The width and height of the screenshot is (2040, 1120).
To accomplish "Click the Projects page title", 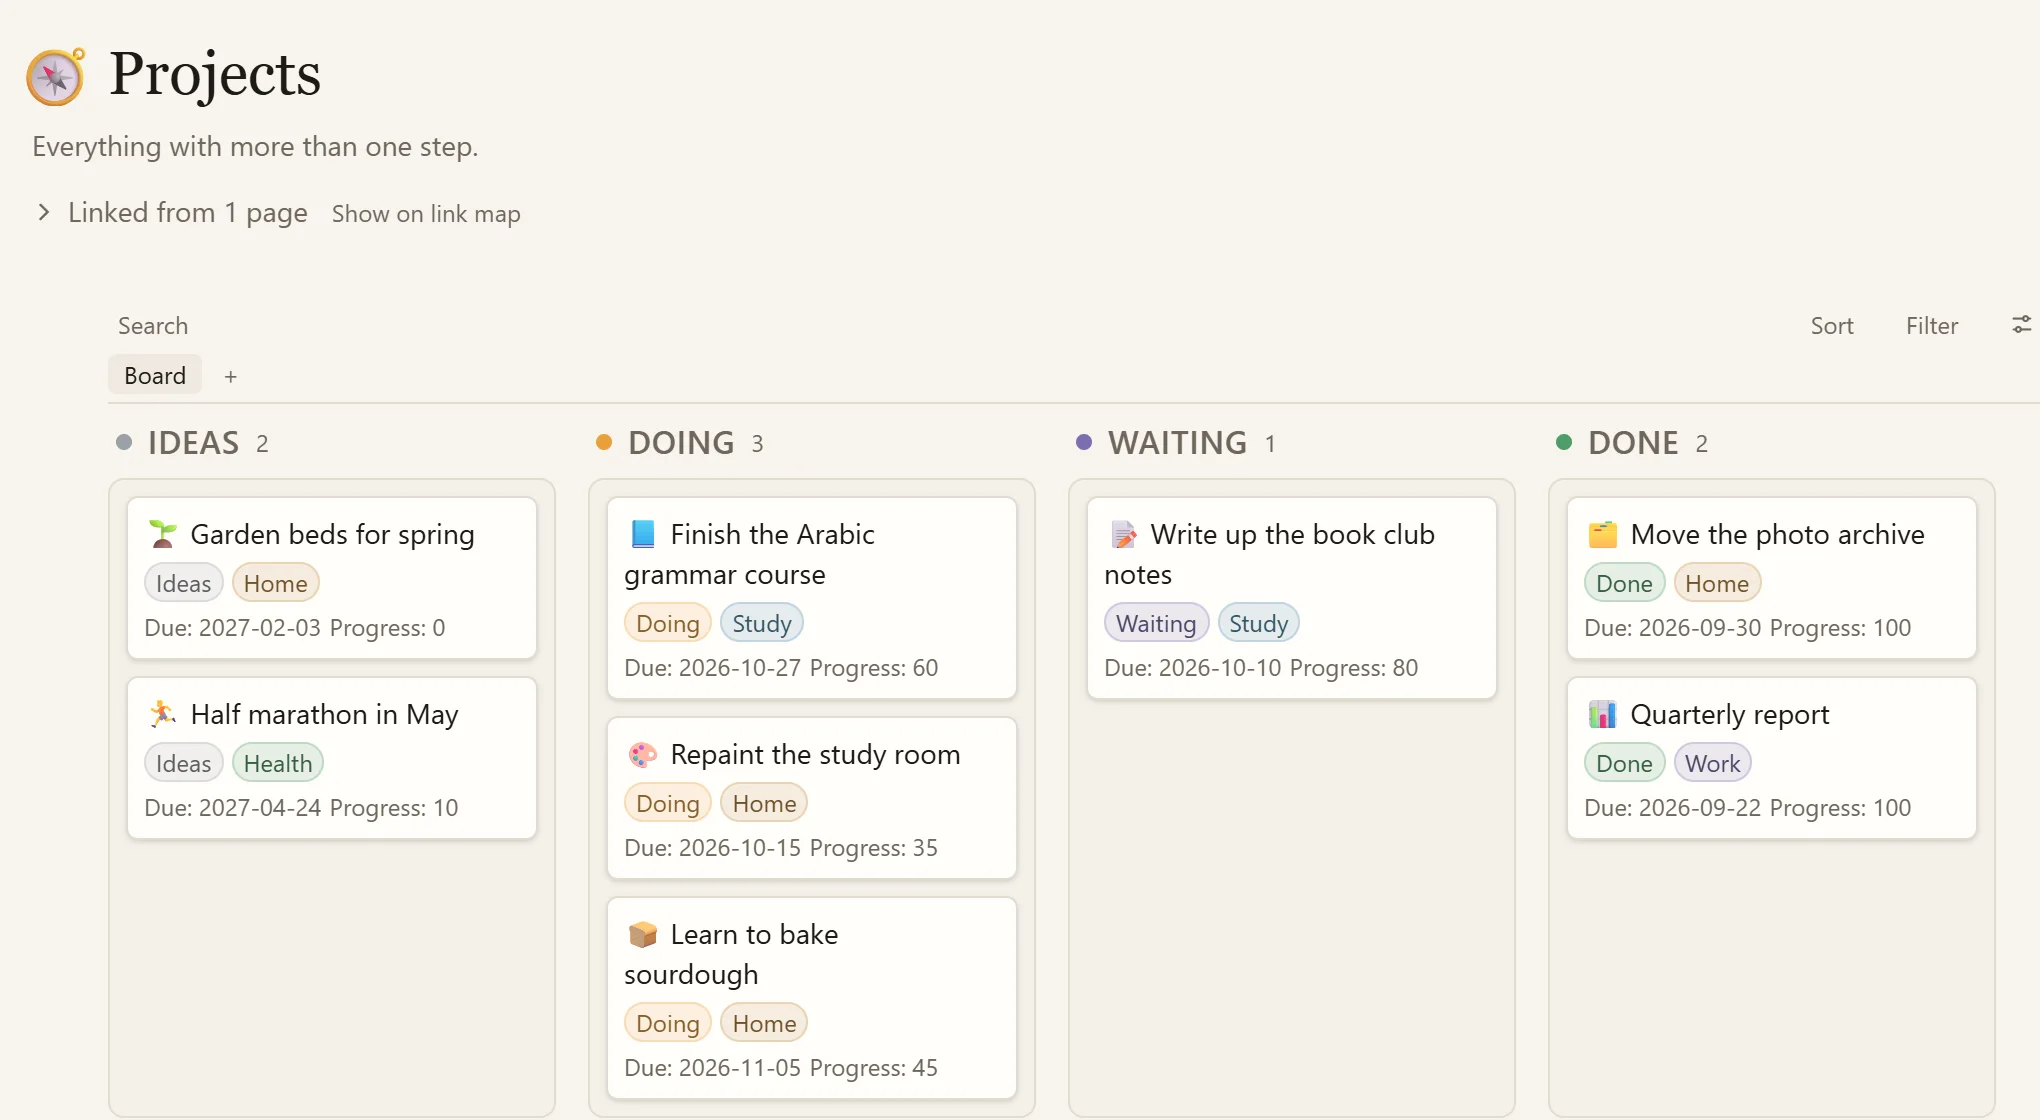I will [x=215, y=75].
